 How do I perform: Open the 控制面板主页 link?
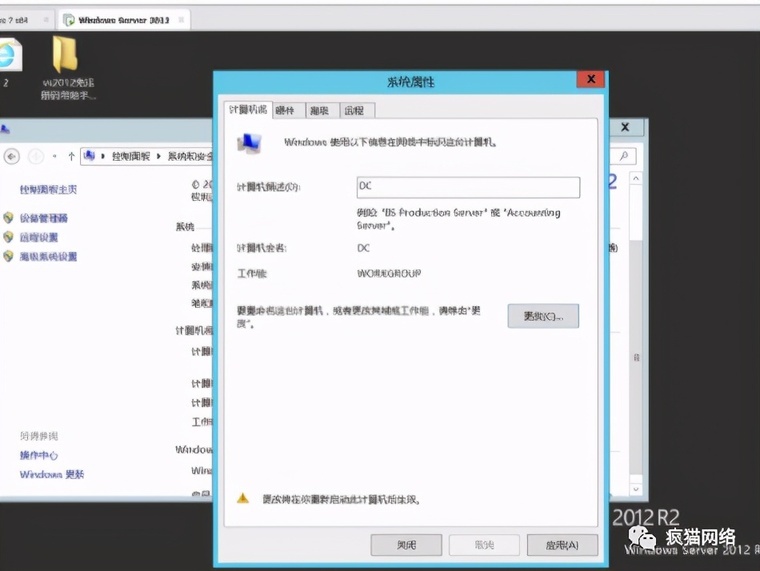(x=48, y=190)
